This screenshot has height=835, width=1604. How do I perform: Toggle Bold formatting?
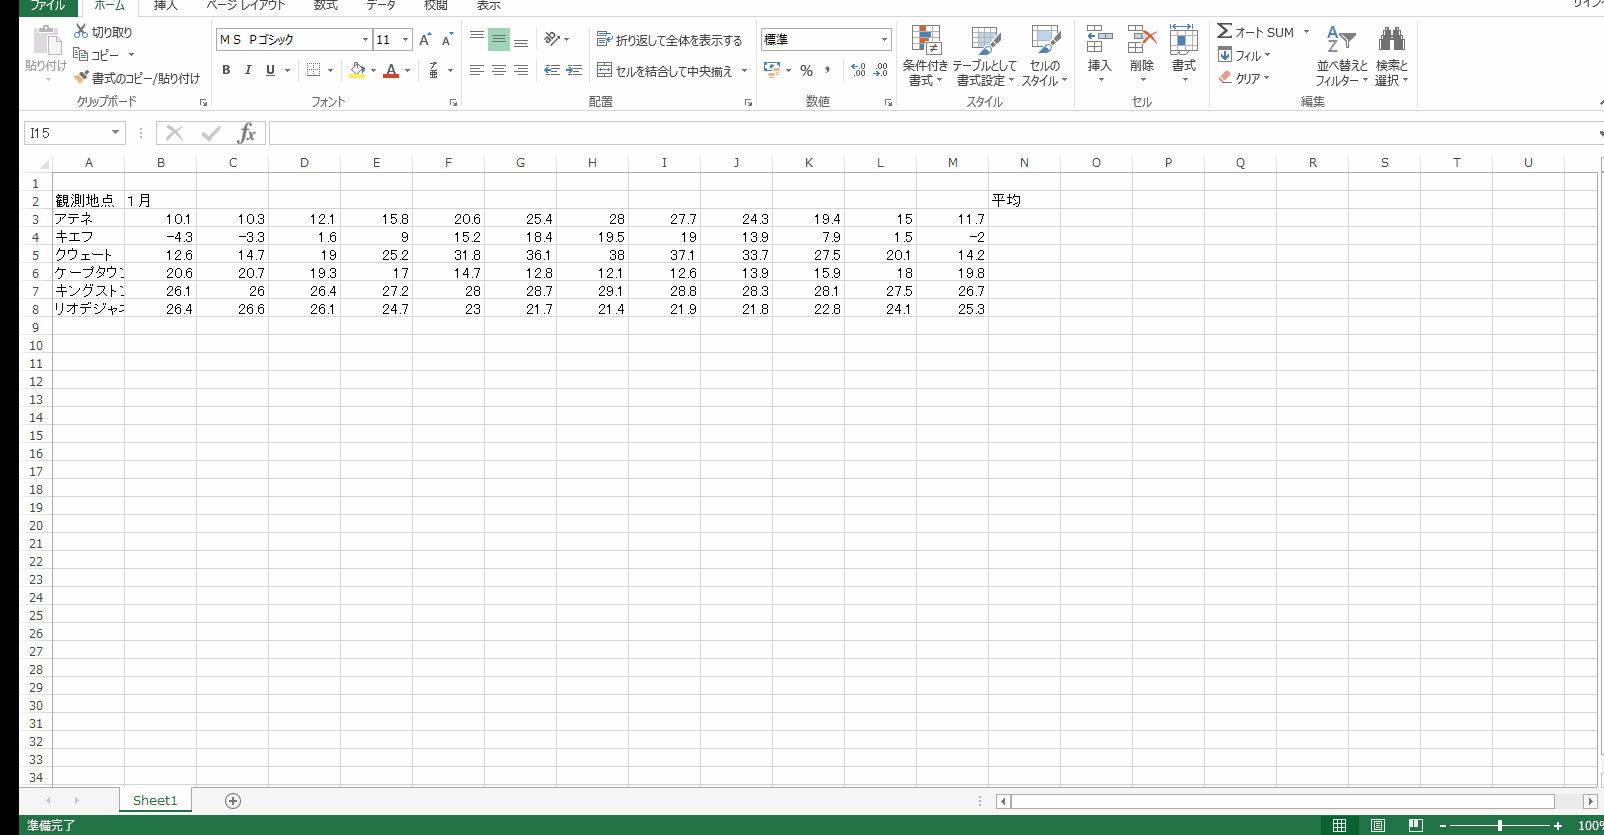point(226,70)
